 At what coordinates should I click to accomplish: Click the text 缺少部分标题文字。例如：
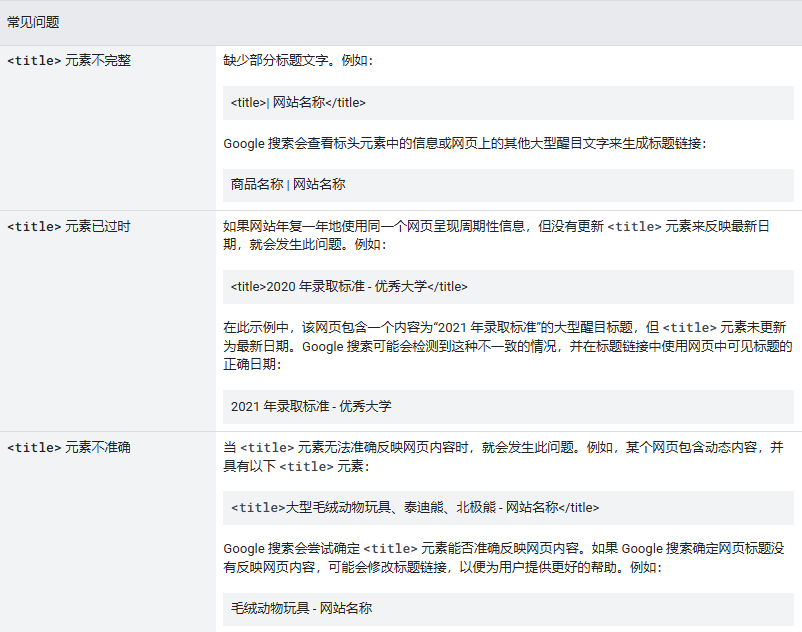298,60
